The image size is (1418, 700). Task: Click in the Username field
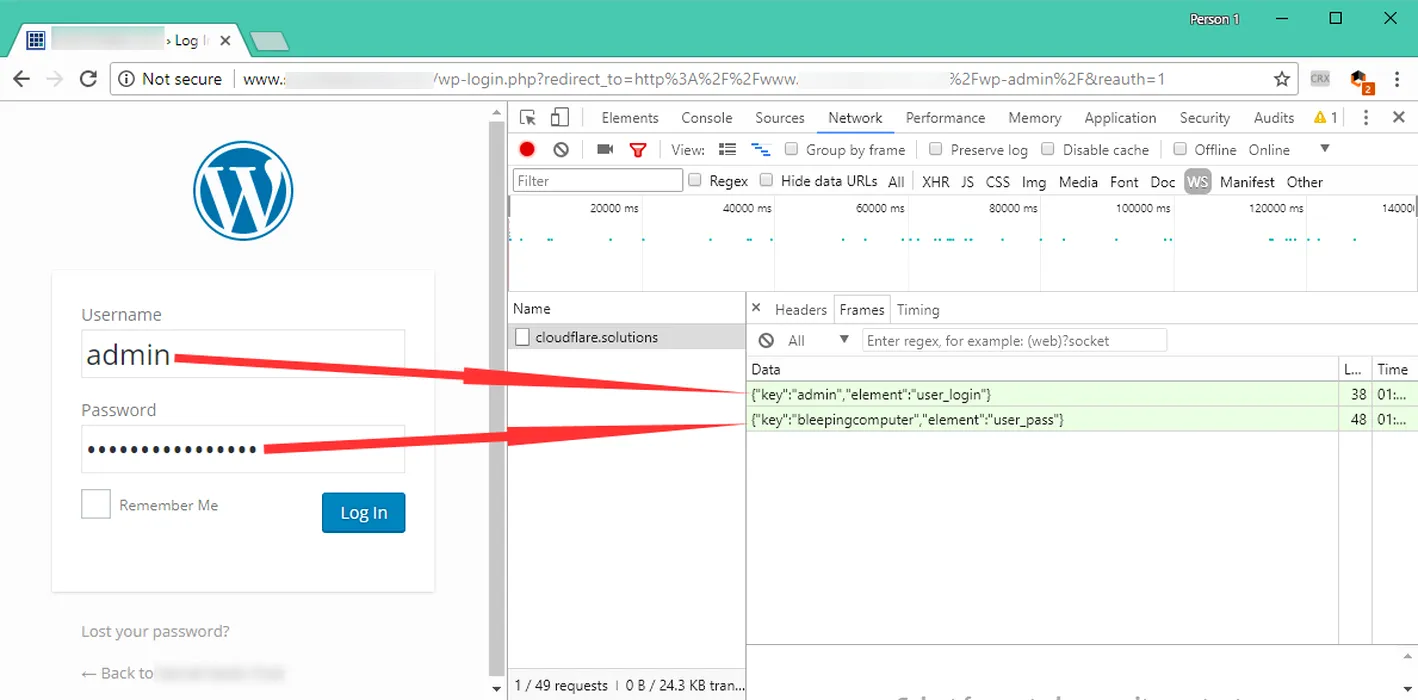pyautogui.click(x=243, y=354)
